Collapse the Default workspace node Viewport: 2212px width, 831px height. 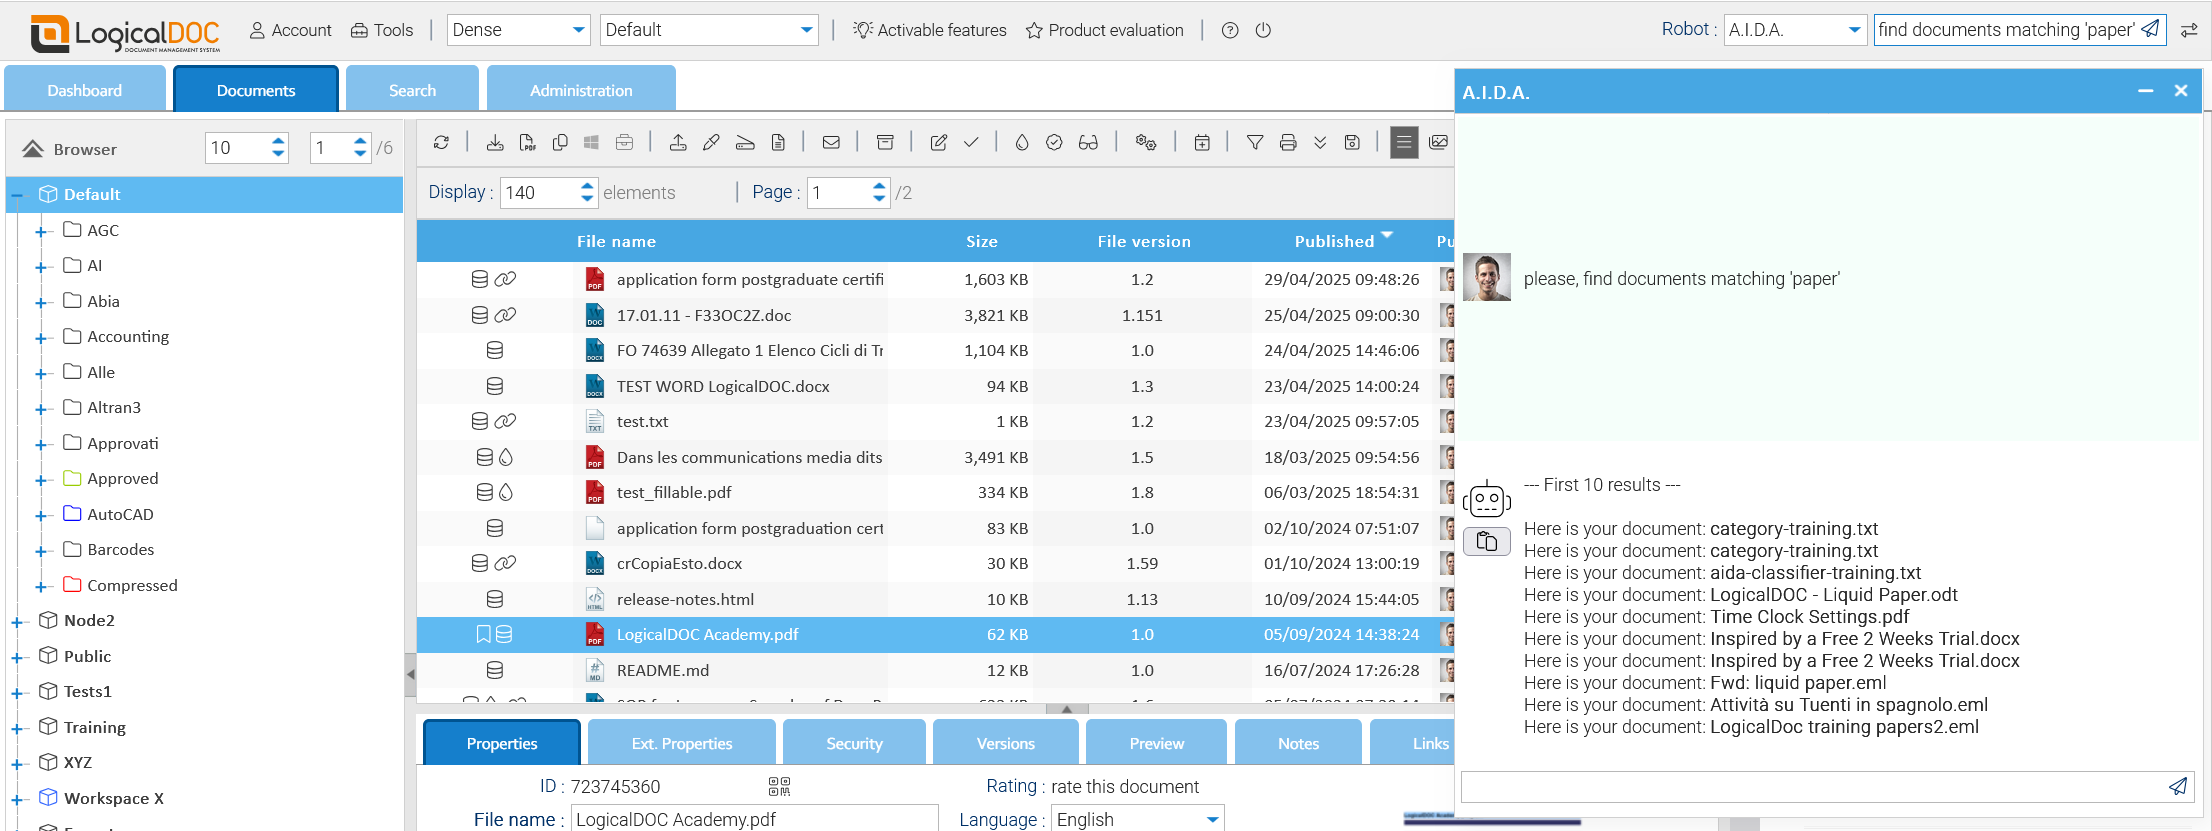click(17, 195)
